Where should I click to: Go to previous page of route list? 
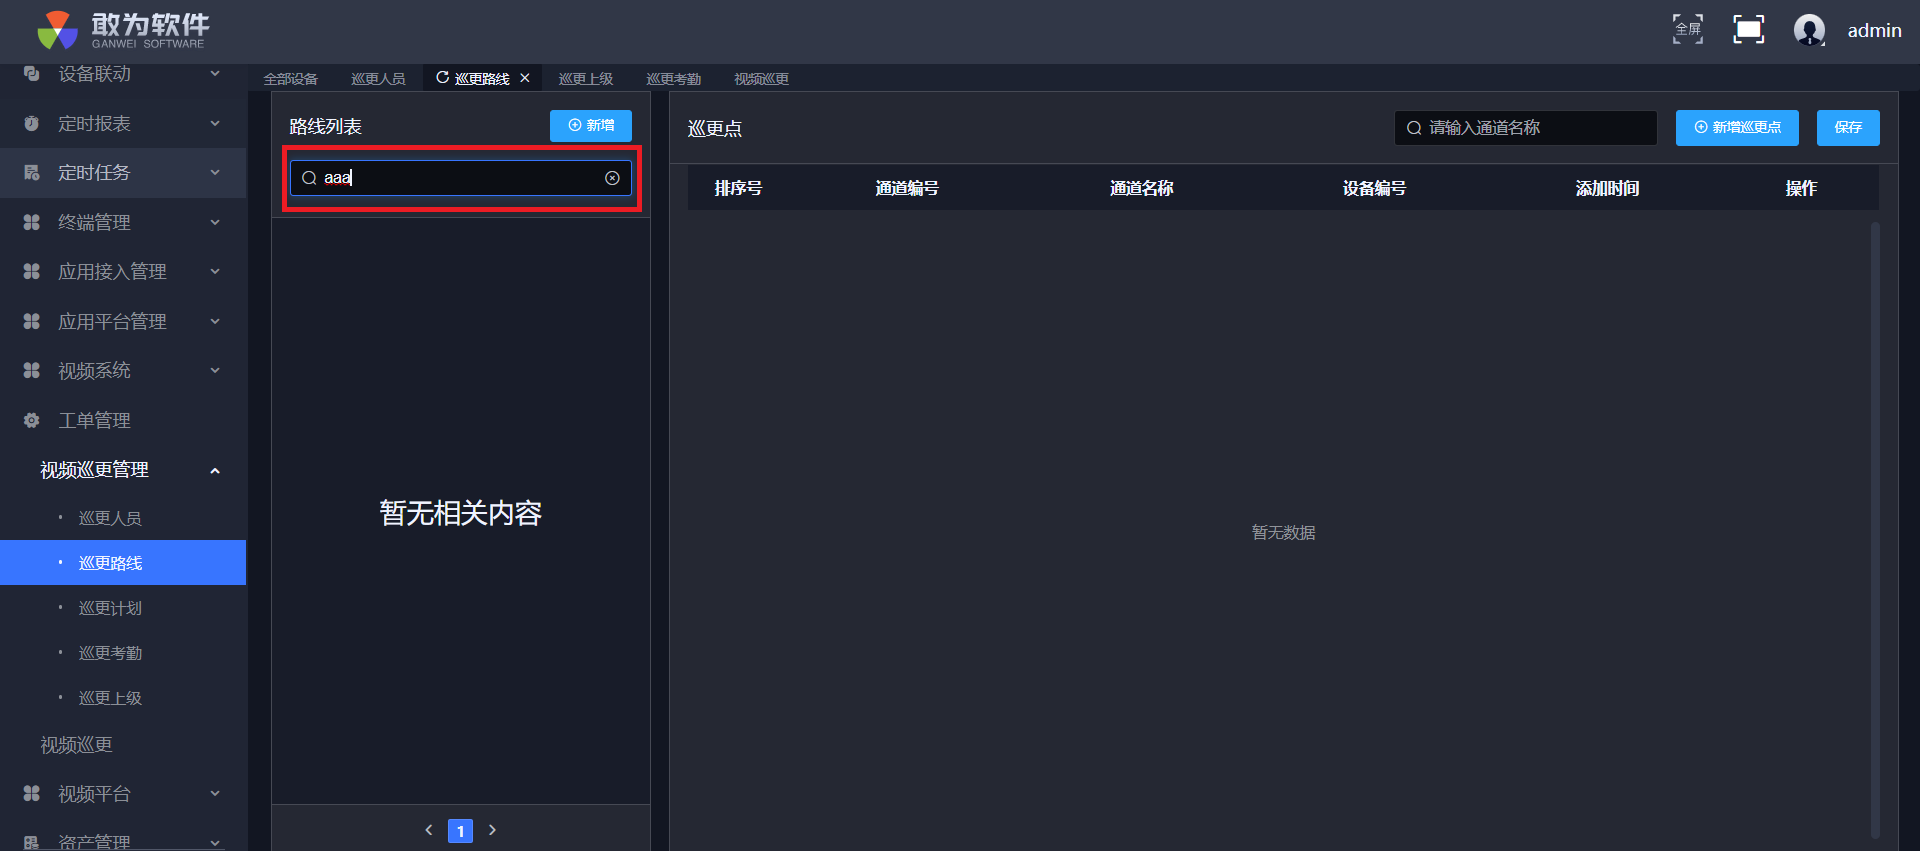click(429, 830)
